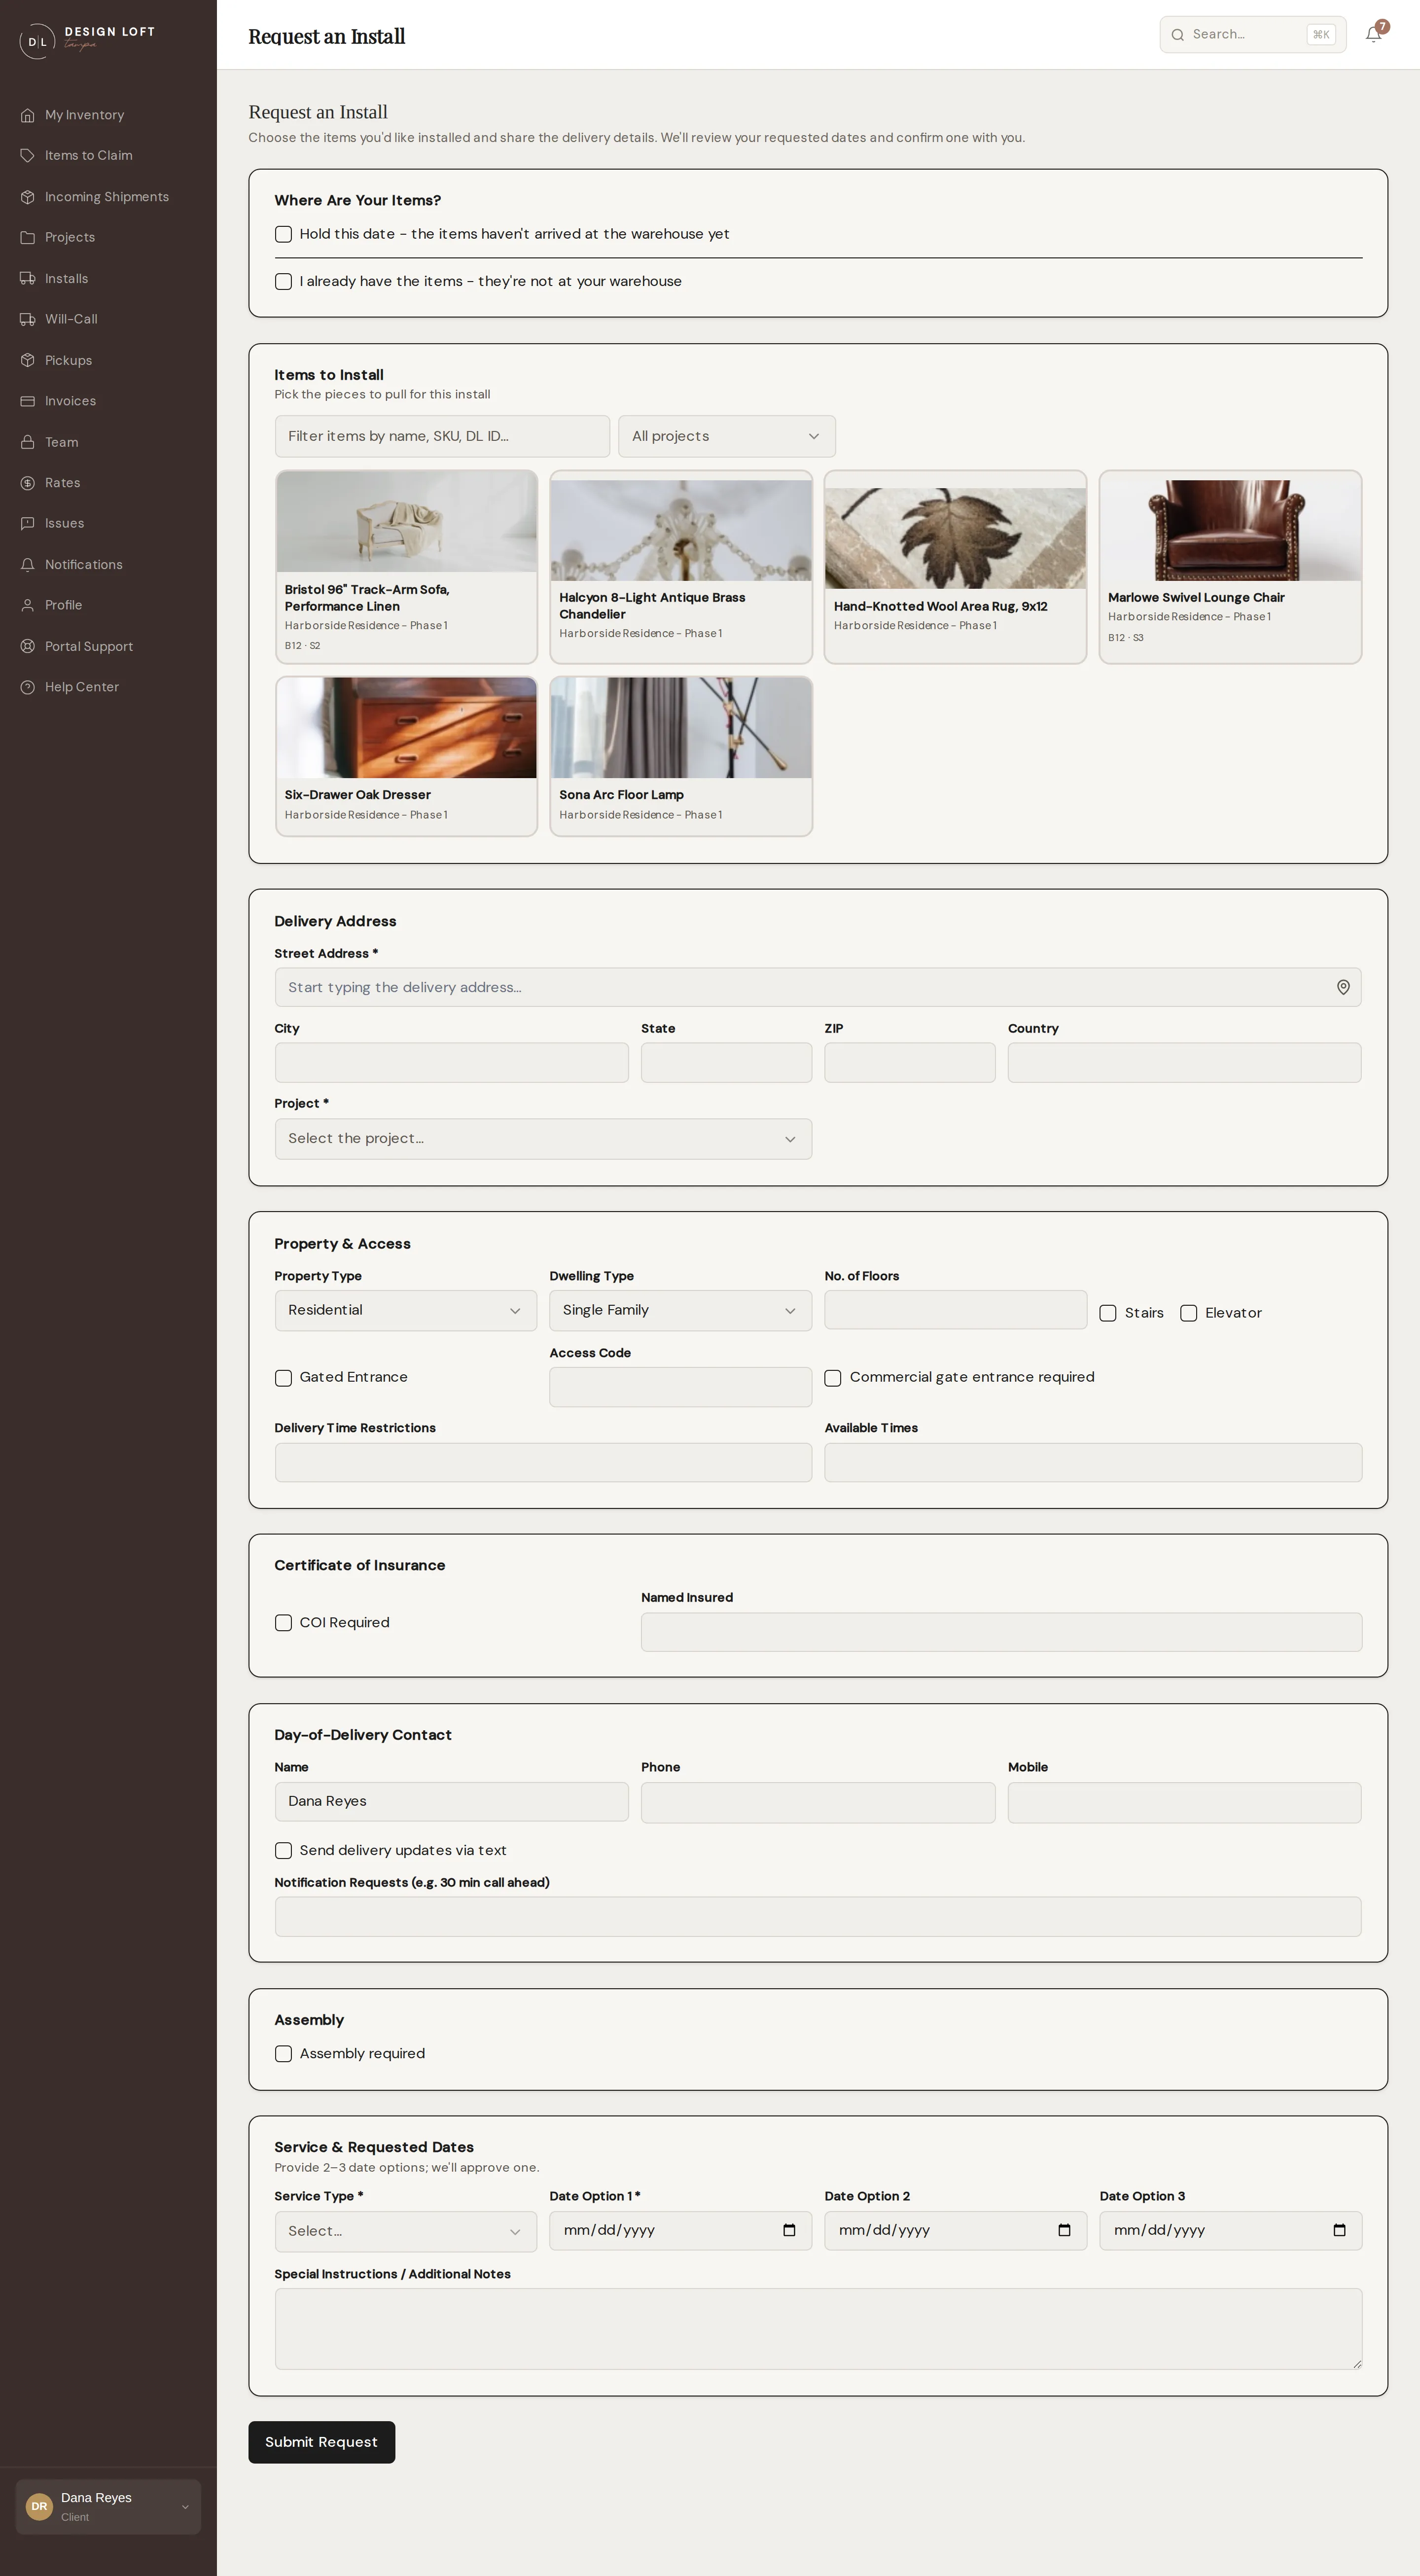
Task: Click the Pickups package icon
Action: [x=28, y=361]
